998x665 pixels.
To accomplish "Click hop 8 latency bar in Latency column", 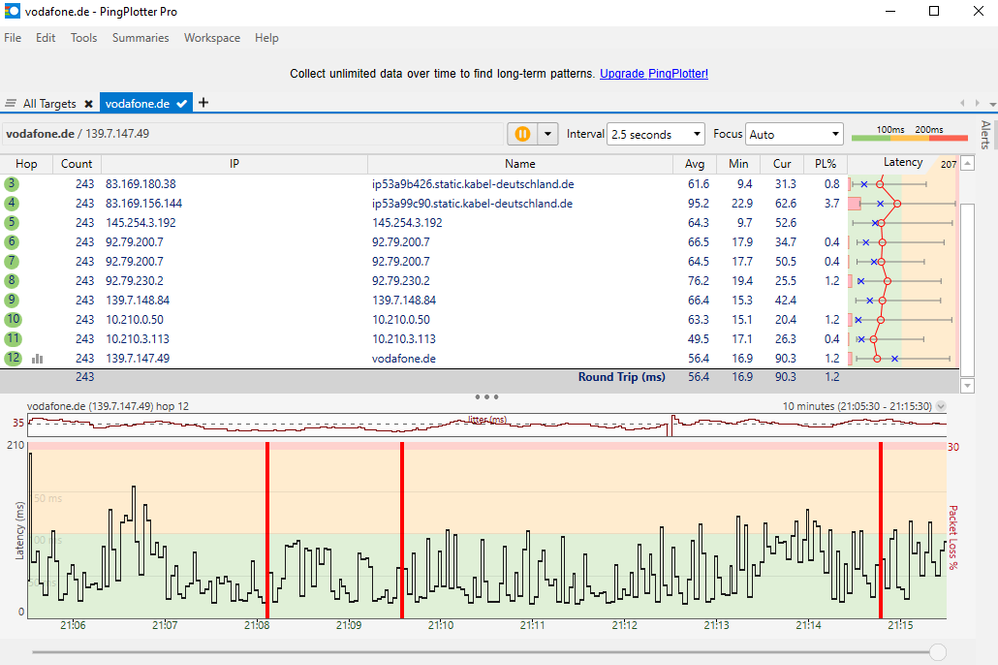I will coord(903,281).
